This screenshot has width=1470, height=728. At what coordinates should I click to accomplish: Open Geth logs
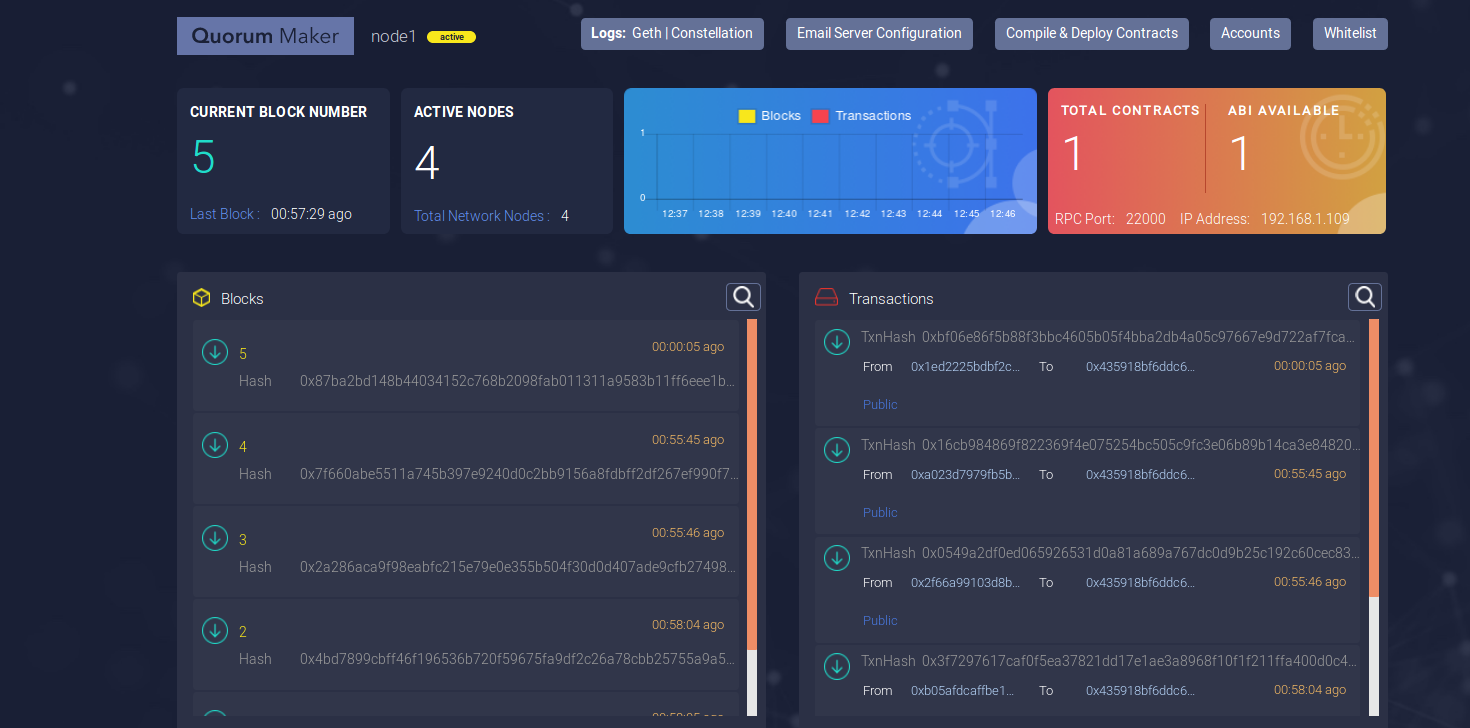pyautogui.click(x=647, y=33)
